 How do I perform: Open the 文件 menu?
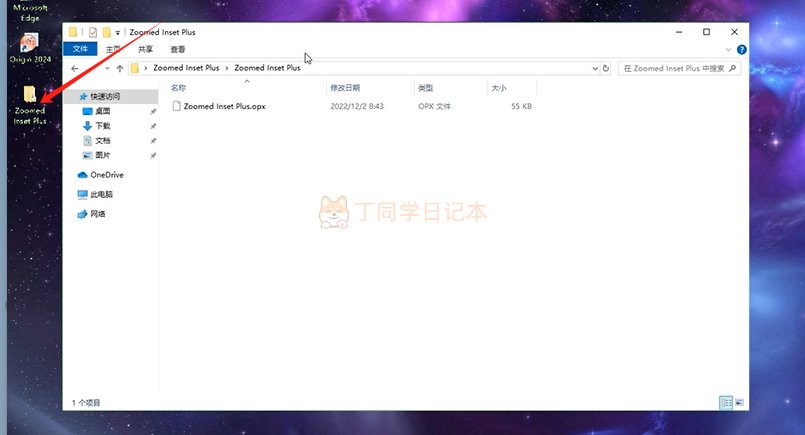81,48
